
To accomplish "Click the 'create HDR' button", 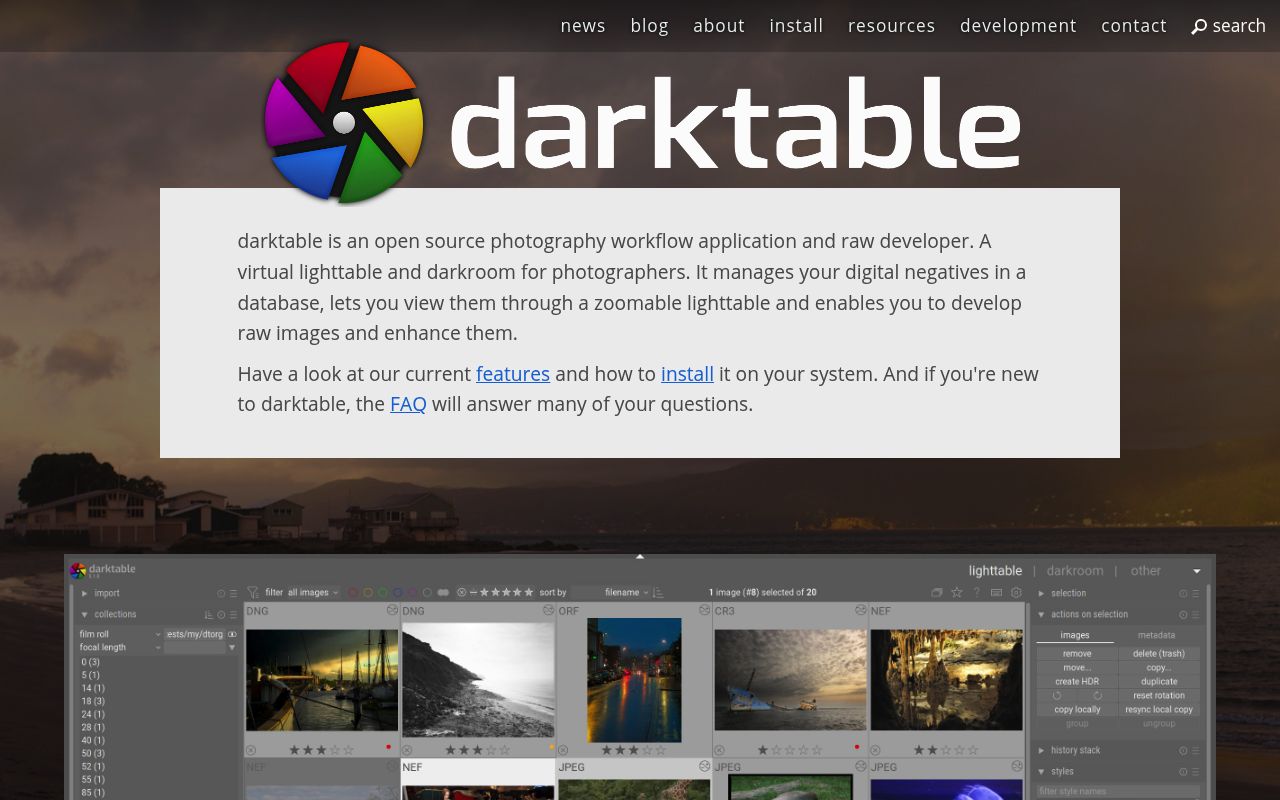I will click(x=1077, y=681).
